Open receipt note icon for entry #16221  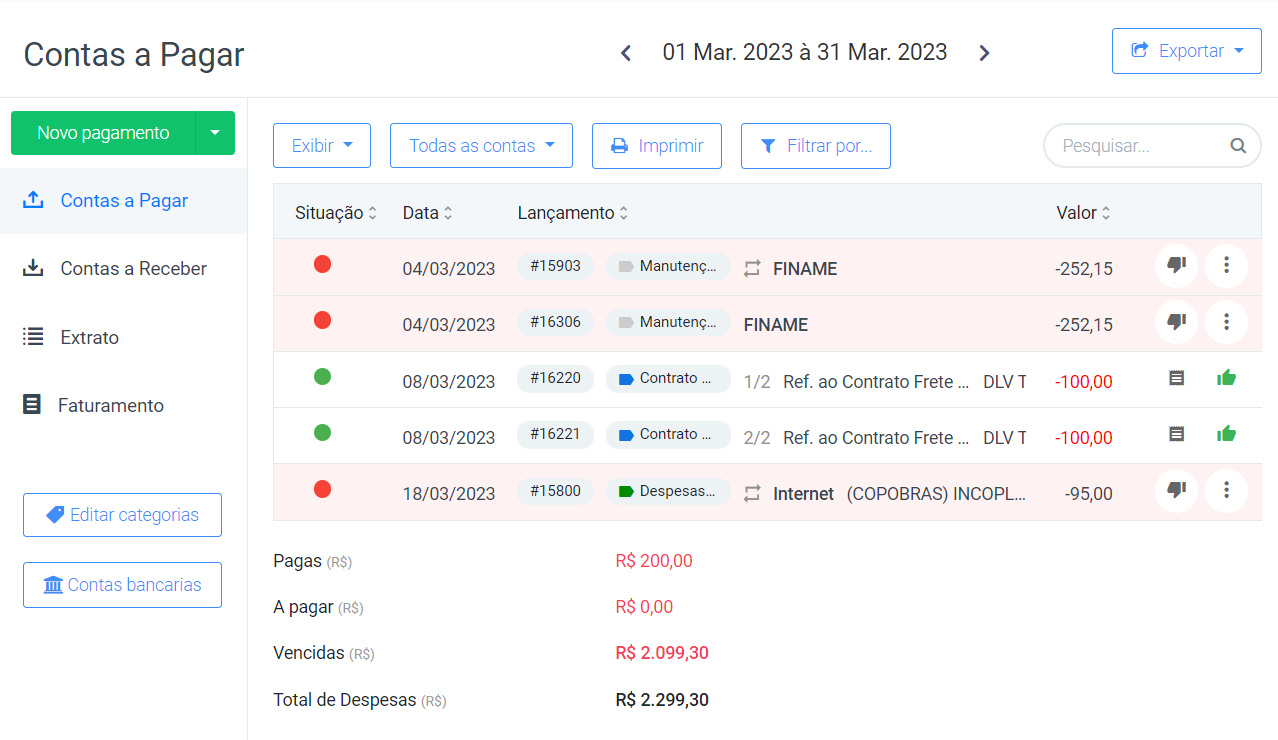1177,434
